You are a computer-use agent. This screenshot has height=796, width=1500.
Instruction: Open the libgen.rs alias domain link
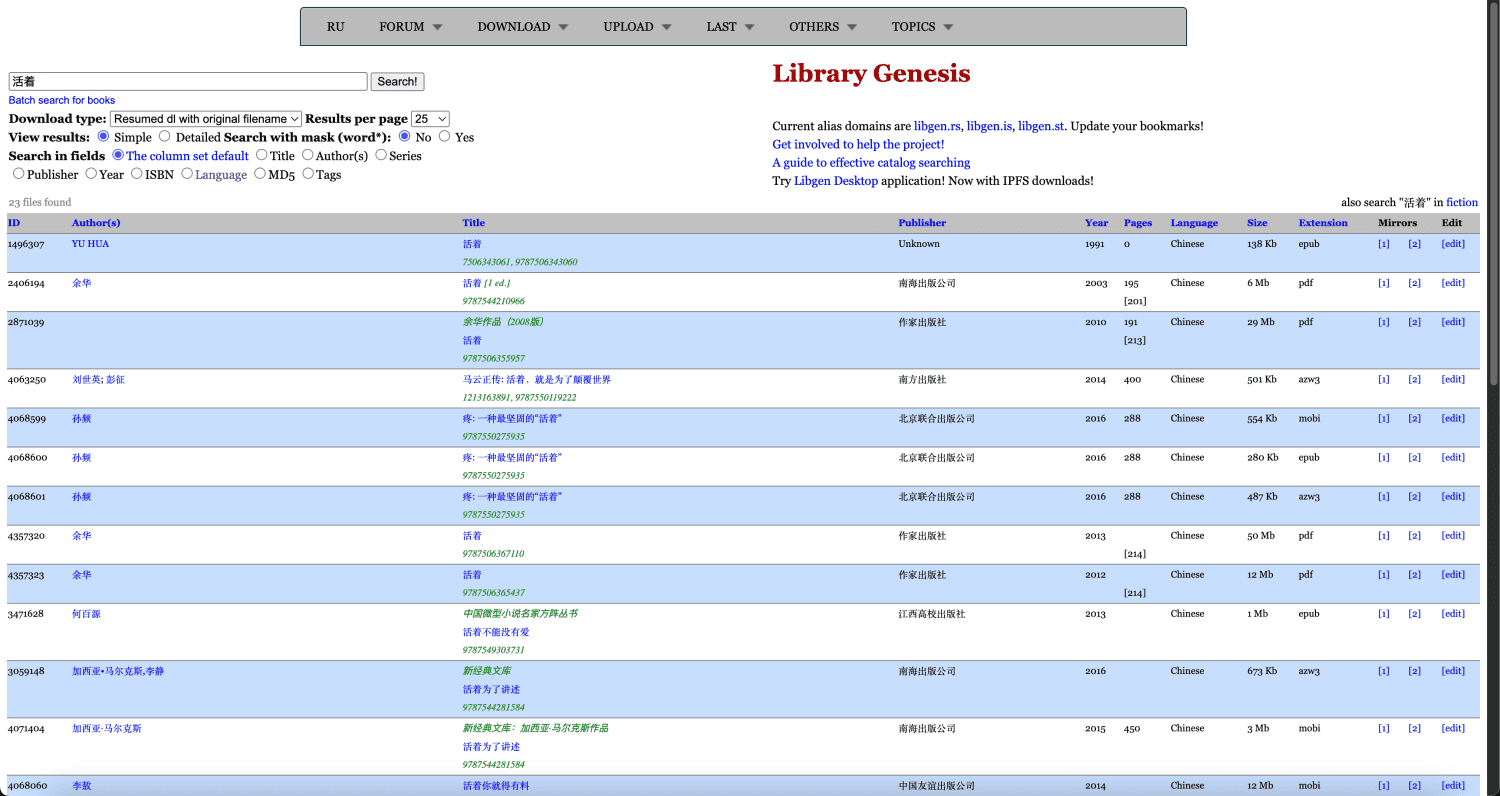coord(937,126)
